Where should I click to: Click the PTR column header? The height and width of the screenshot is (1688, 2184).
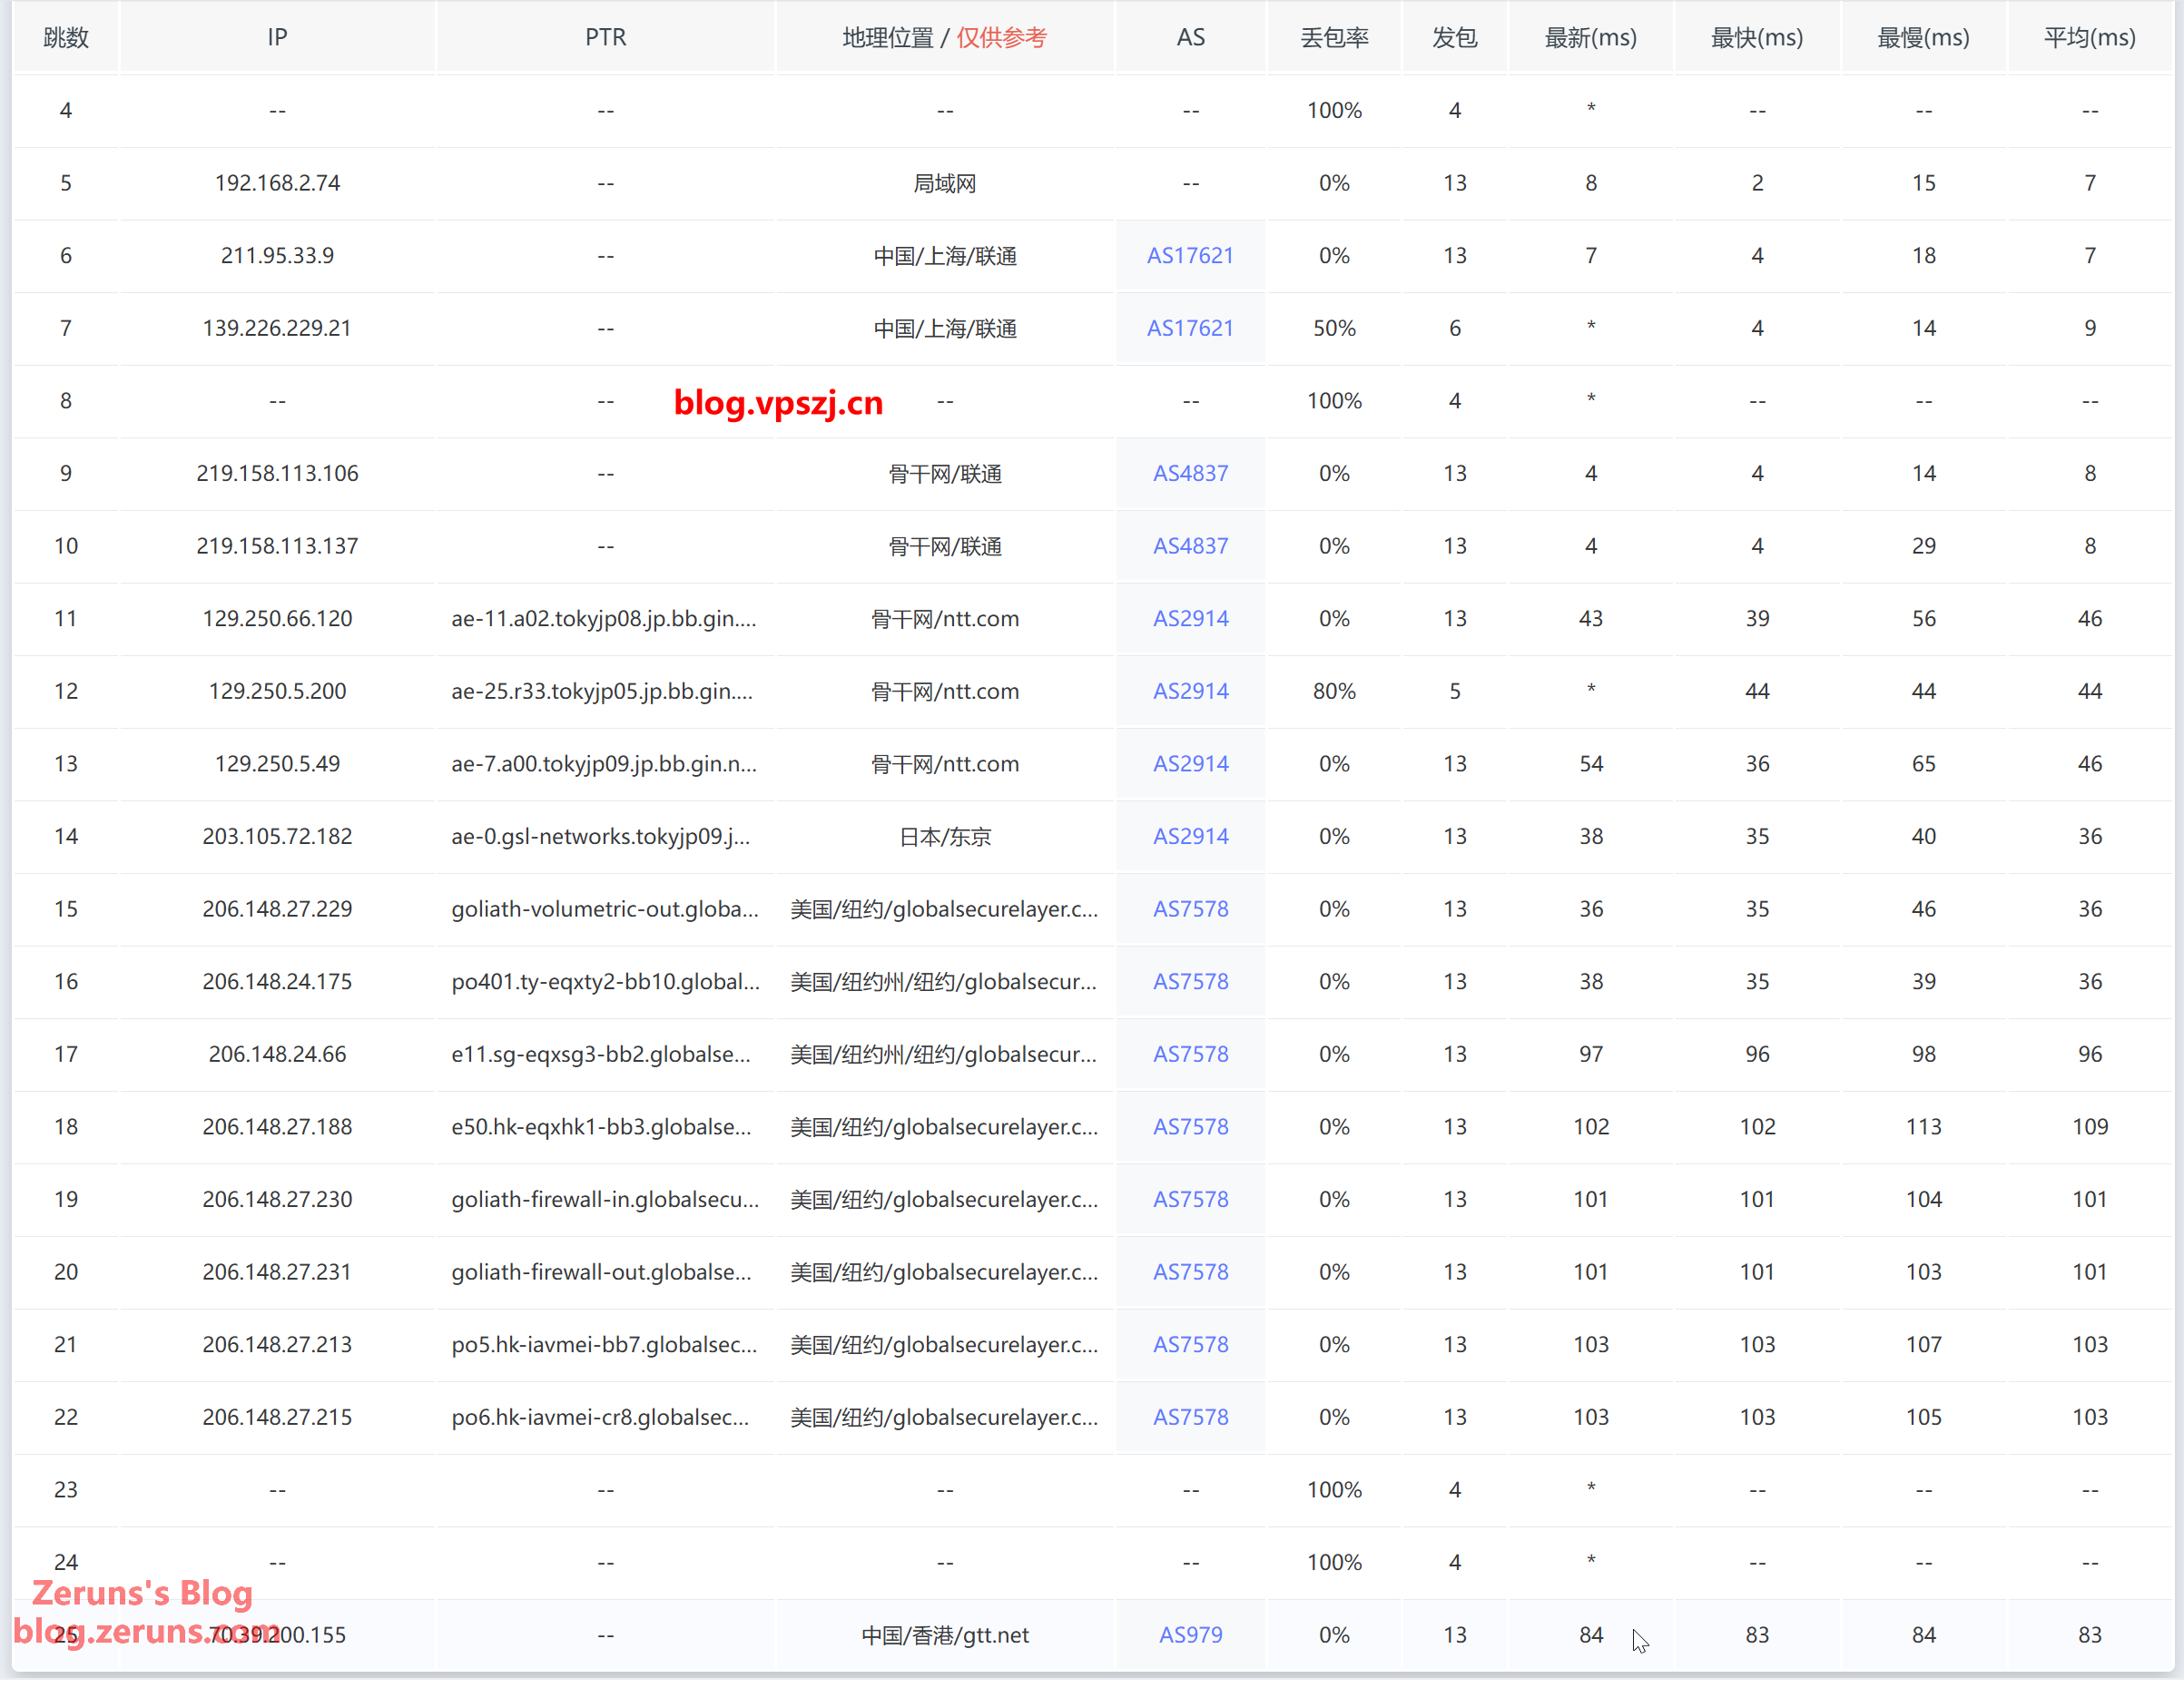605,38
